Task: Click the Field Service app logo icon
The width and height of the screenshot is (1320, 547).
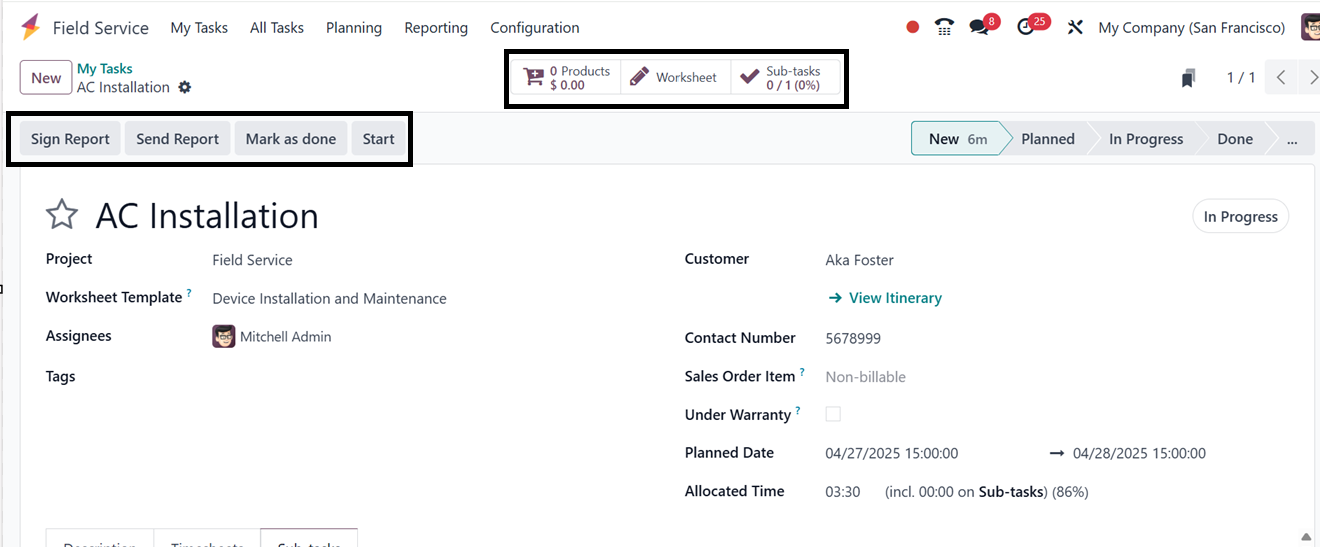Action: (31, 27)
